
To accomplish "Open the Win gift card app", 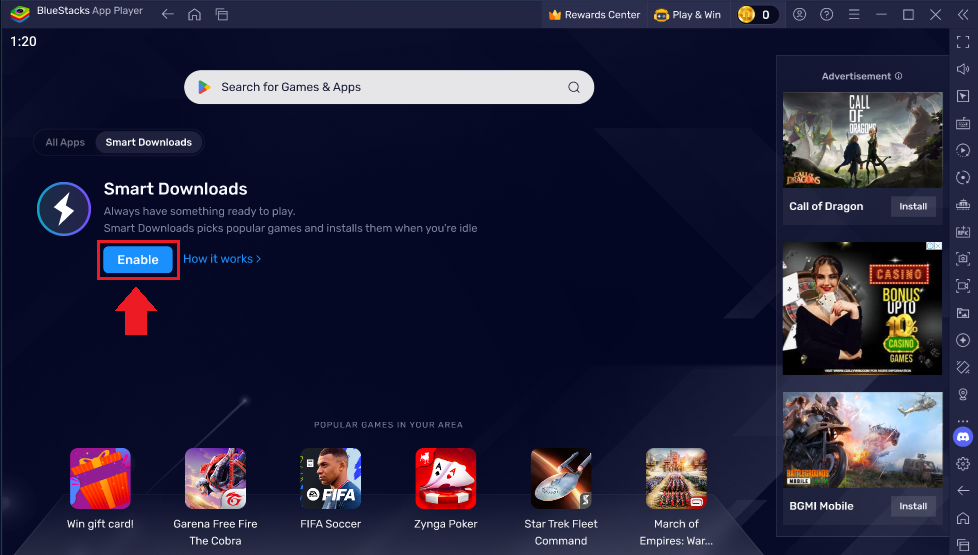I will (100, 478).
